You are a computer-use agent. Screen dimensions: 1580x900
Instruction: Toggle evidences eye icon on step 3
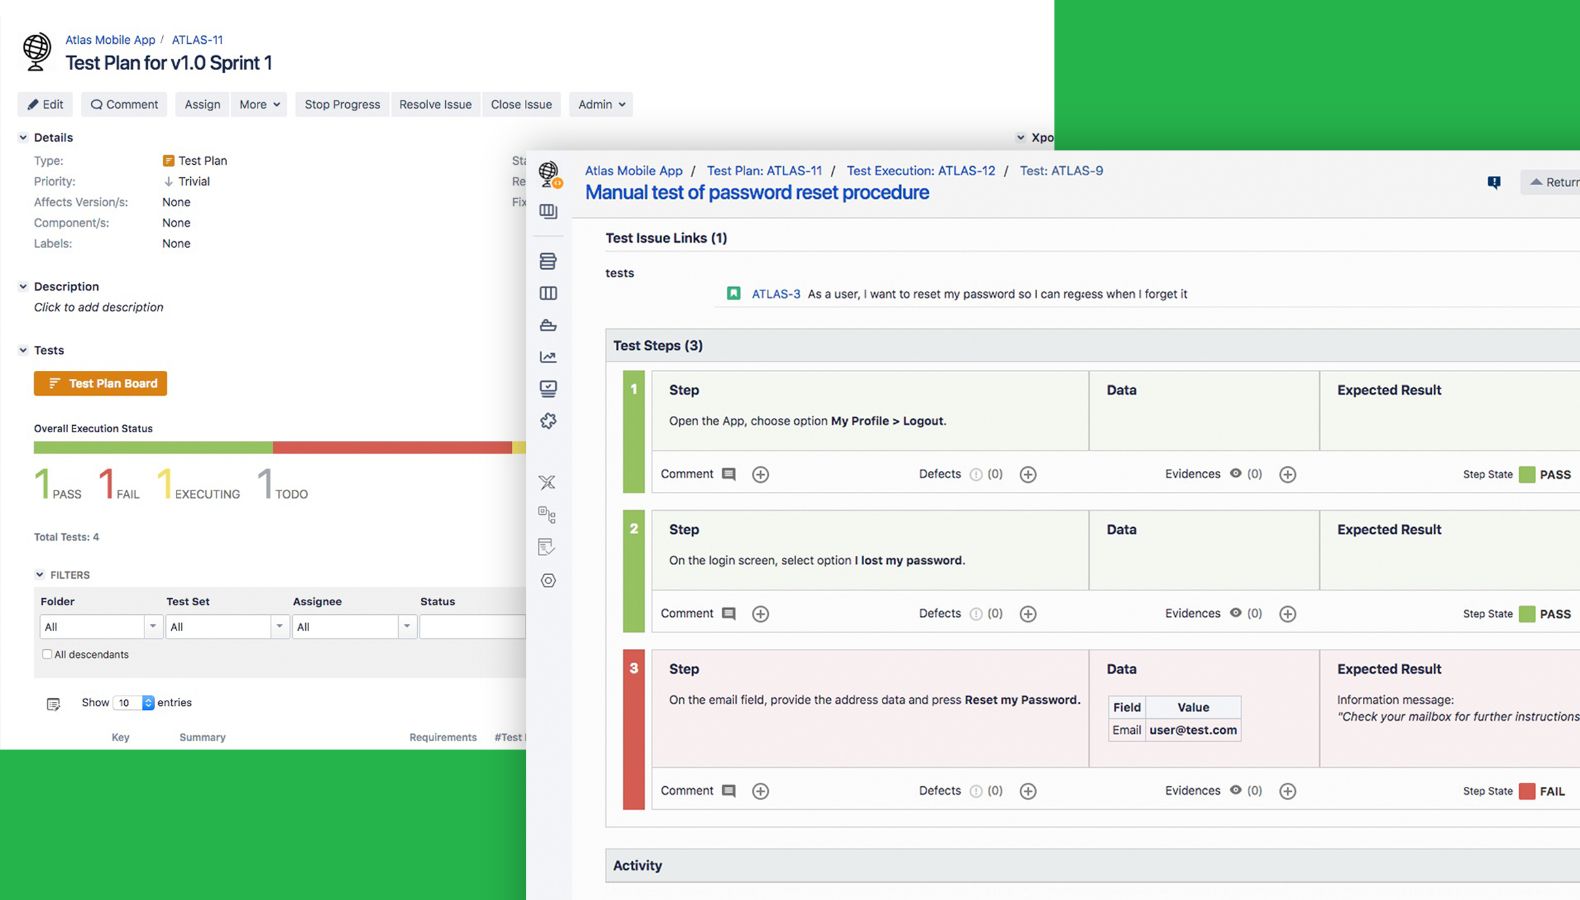click(x=1235, y=790)
